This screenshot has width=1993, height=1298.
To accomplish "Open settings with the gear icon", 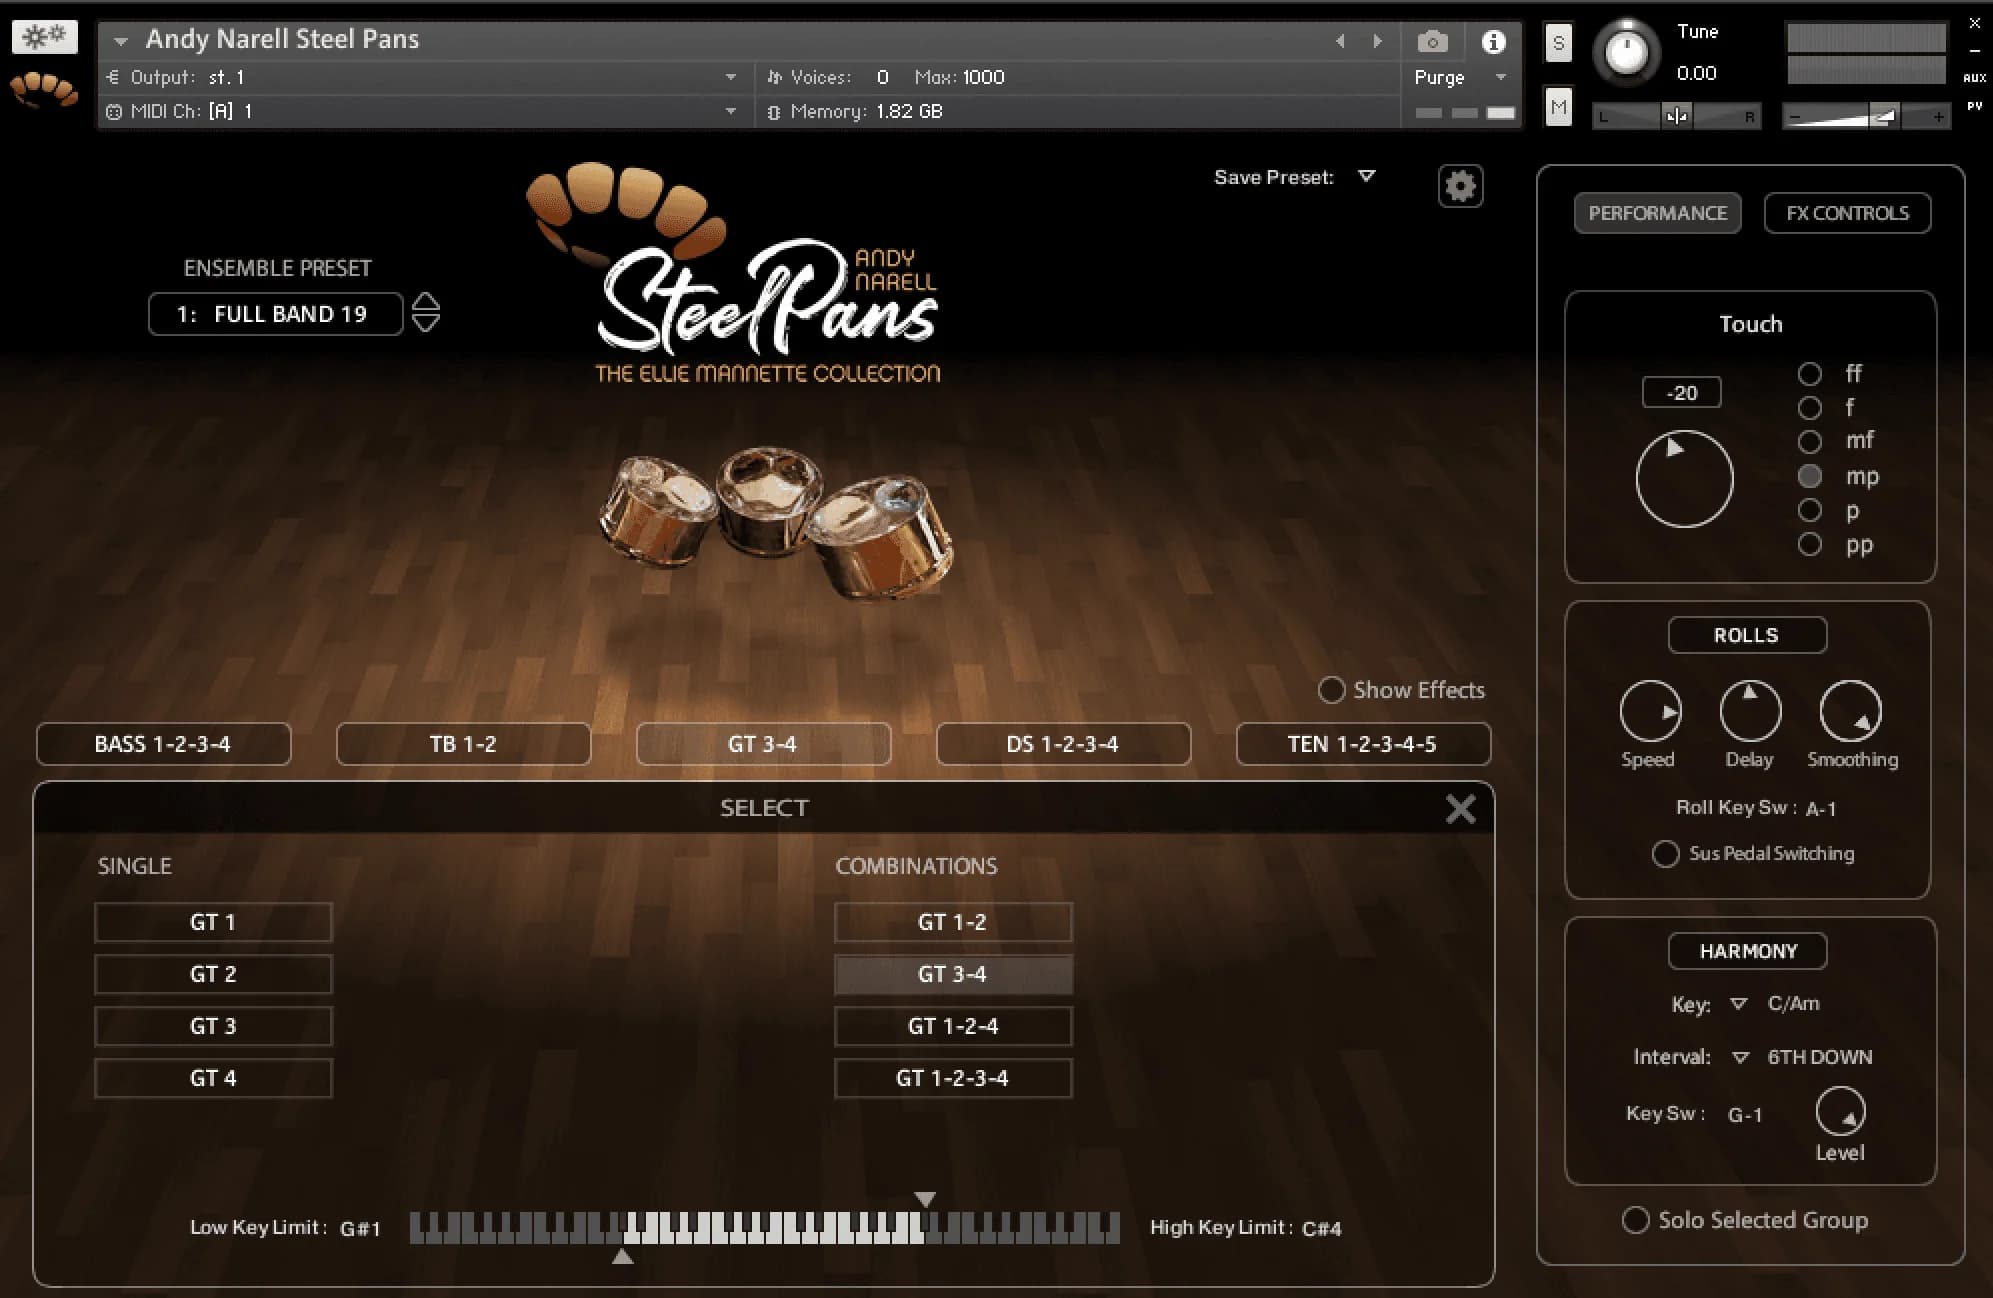I will click(x=1460, y=186).
